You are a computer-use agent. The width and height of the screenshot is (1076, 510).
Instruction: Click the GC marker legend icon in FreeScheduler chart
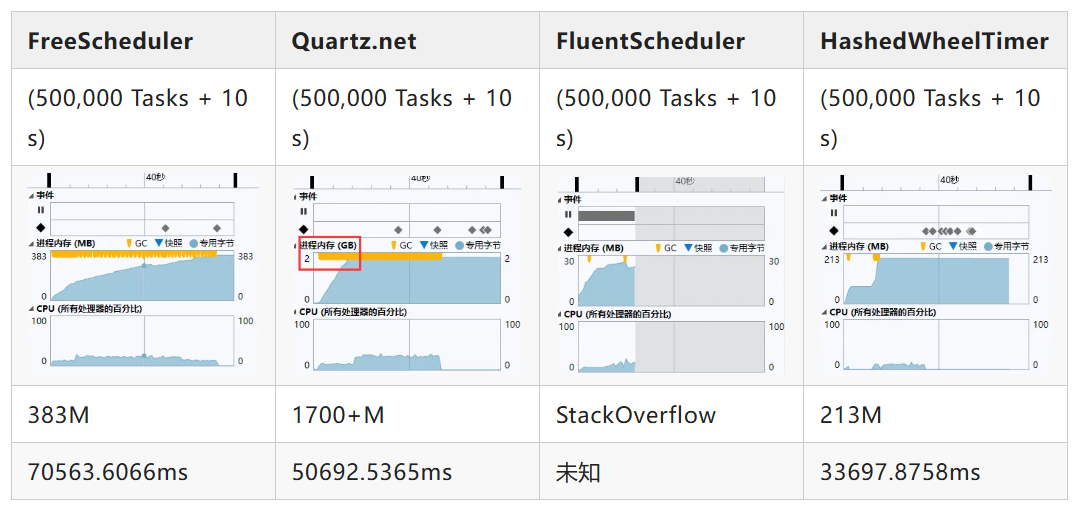tap(130, 243)
